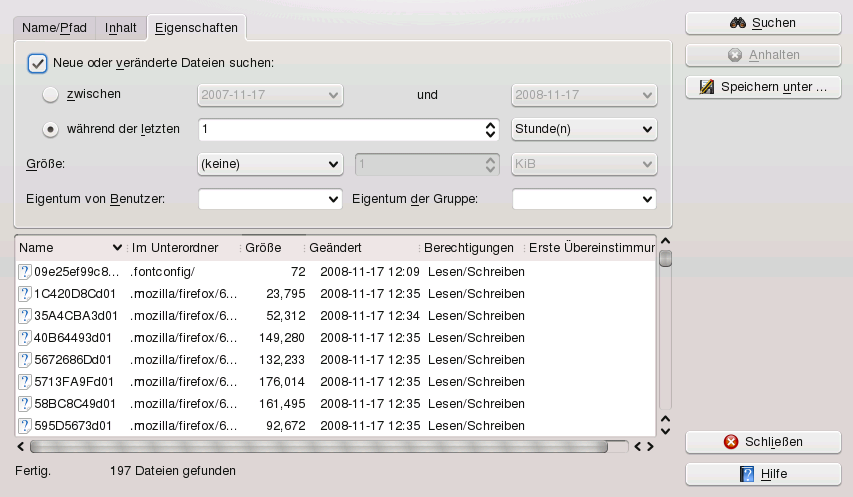Click size value 149,280
Image resolution: width=853 pixels, height=497 pixels.
tap(282, 338)
